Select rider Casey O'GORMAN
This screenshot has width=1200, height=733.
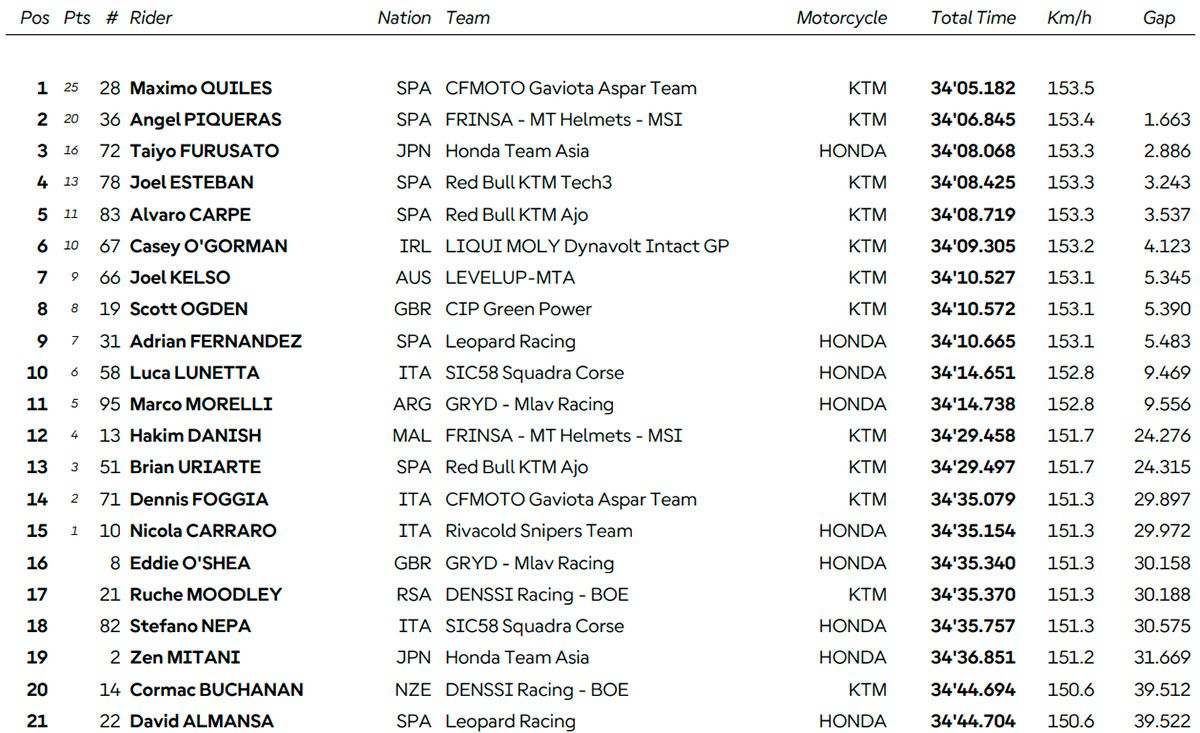(208, 246)
